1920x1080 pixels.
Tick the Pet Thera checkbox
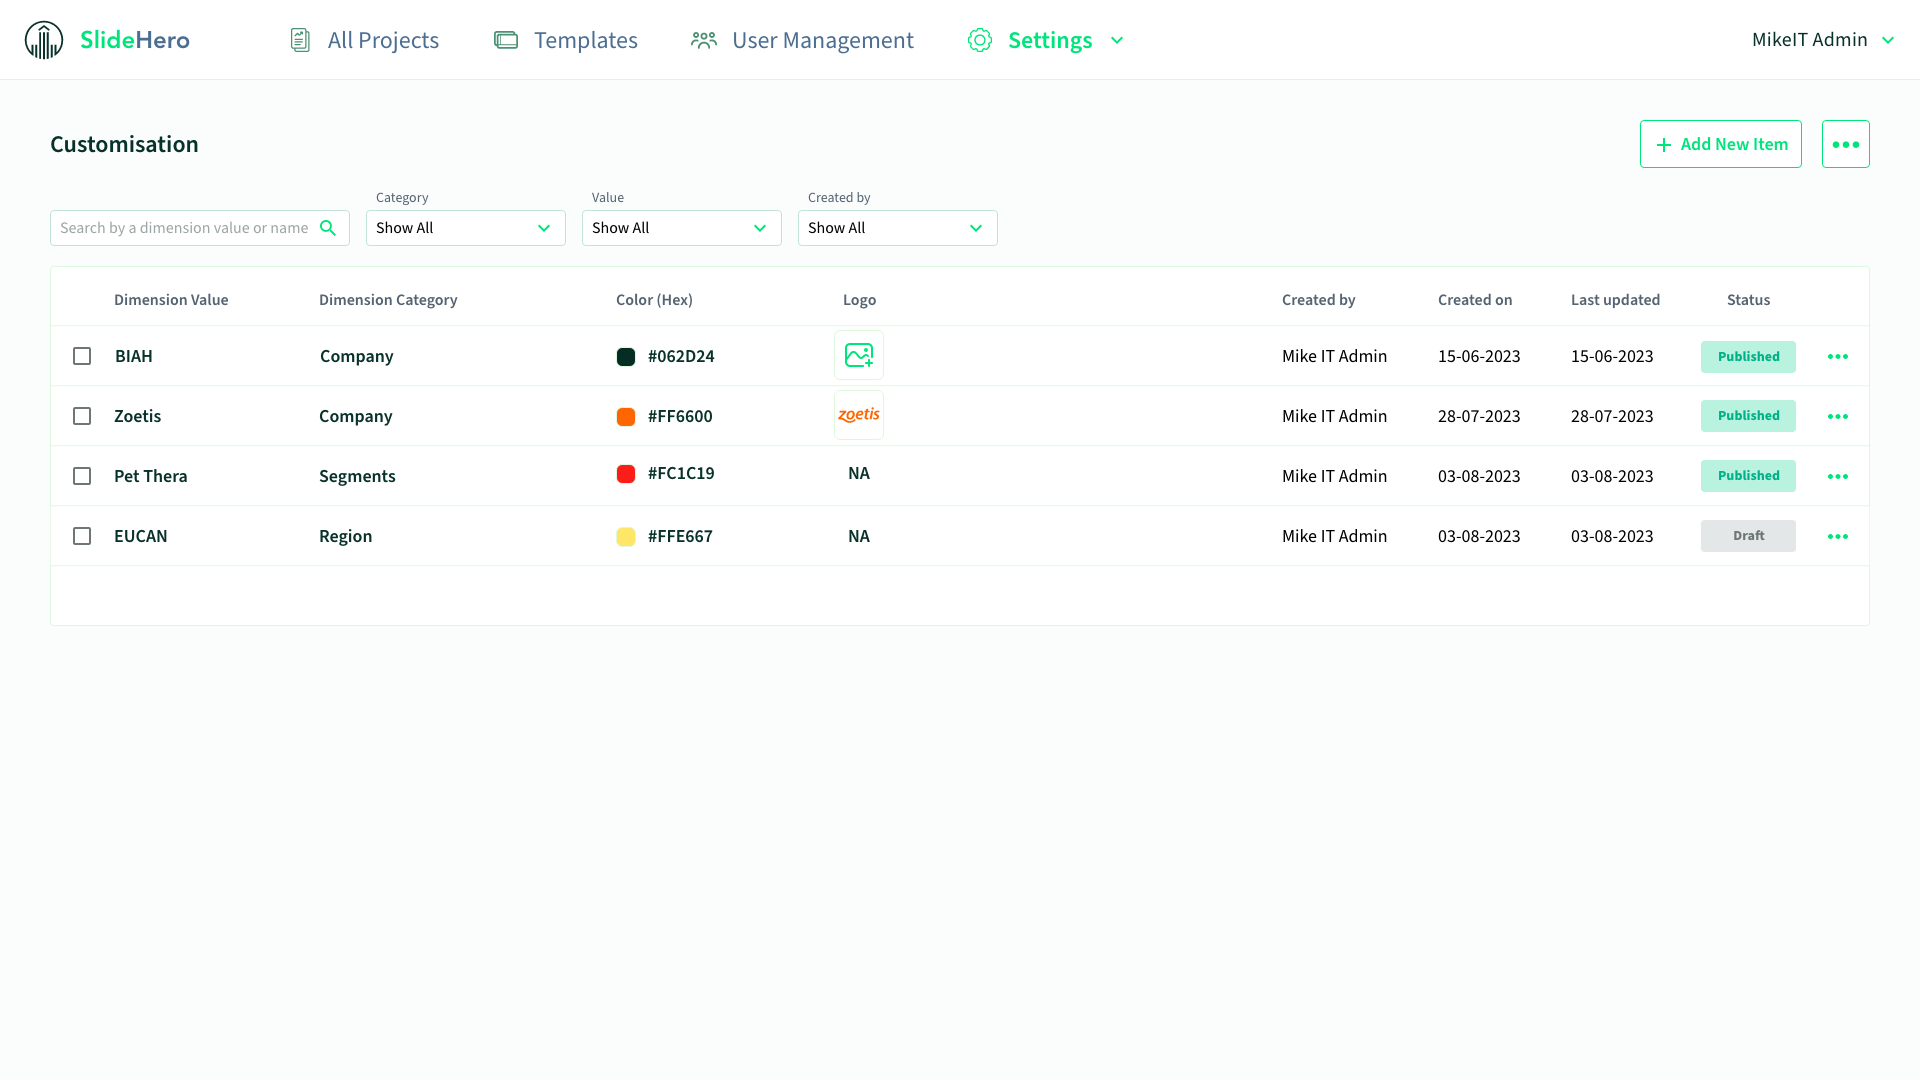(x=82, y=476)
